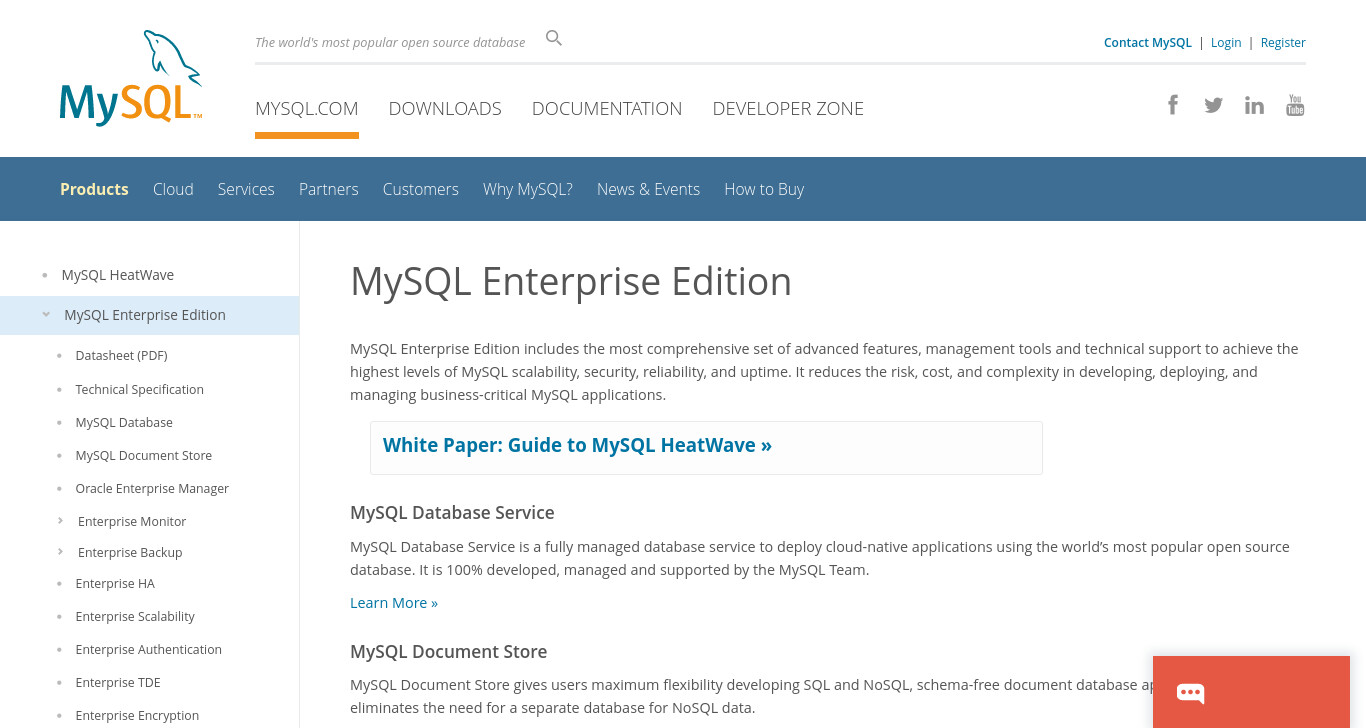The width and height of the screenshot is (1366, 728).
Task: Open Enterprise Backup sidebar link
Action: 130,552
